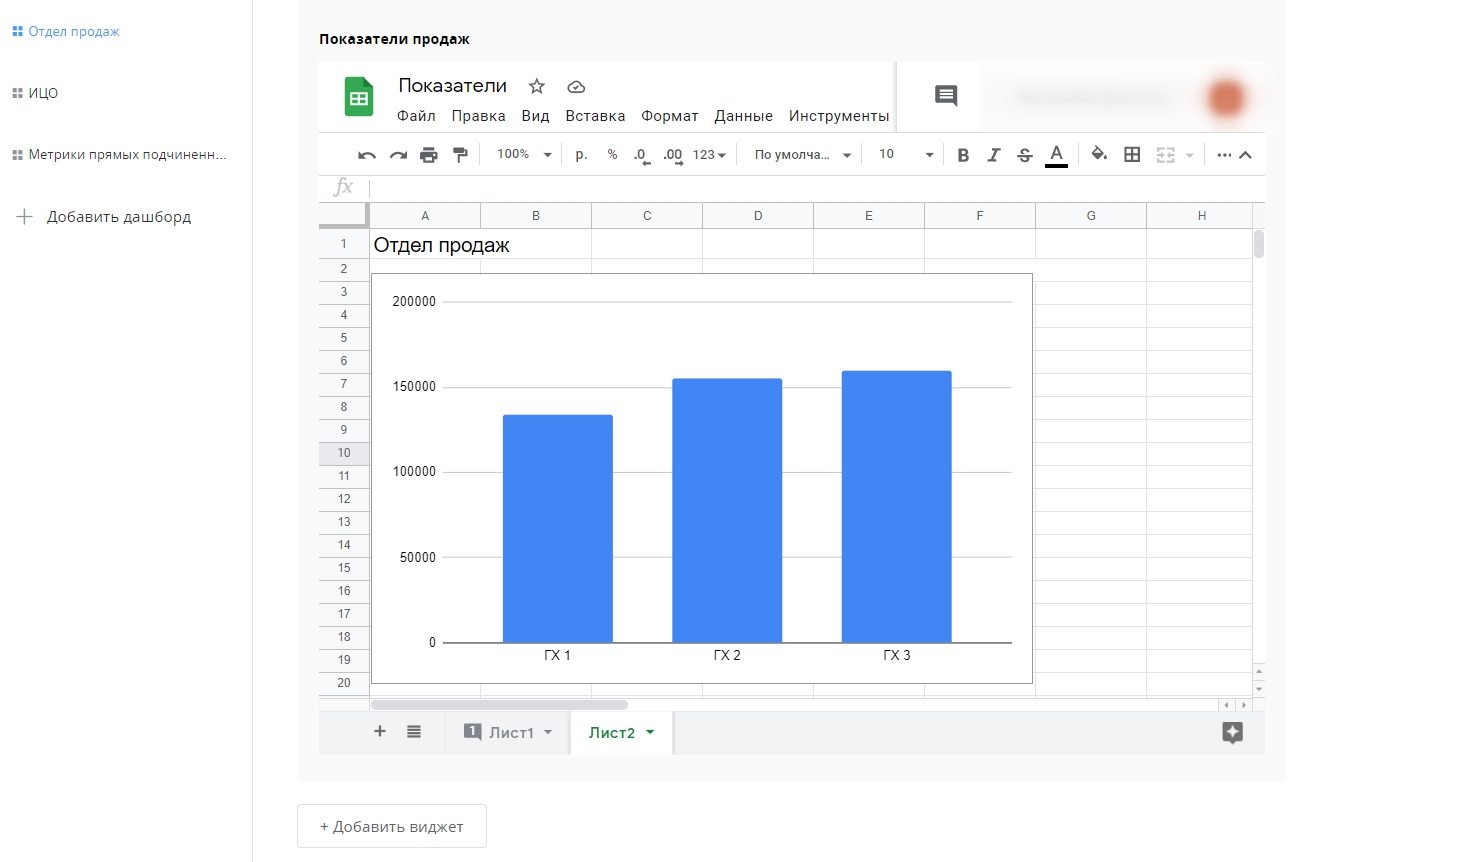
Task: Toggle bold formatting
Action: coord(963,155)
